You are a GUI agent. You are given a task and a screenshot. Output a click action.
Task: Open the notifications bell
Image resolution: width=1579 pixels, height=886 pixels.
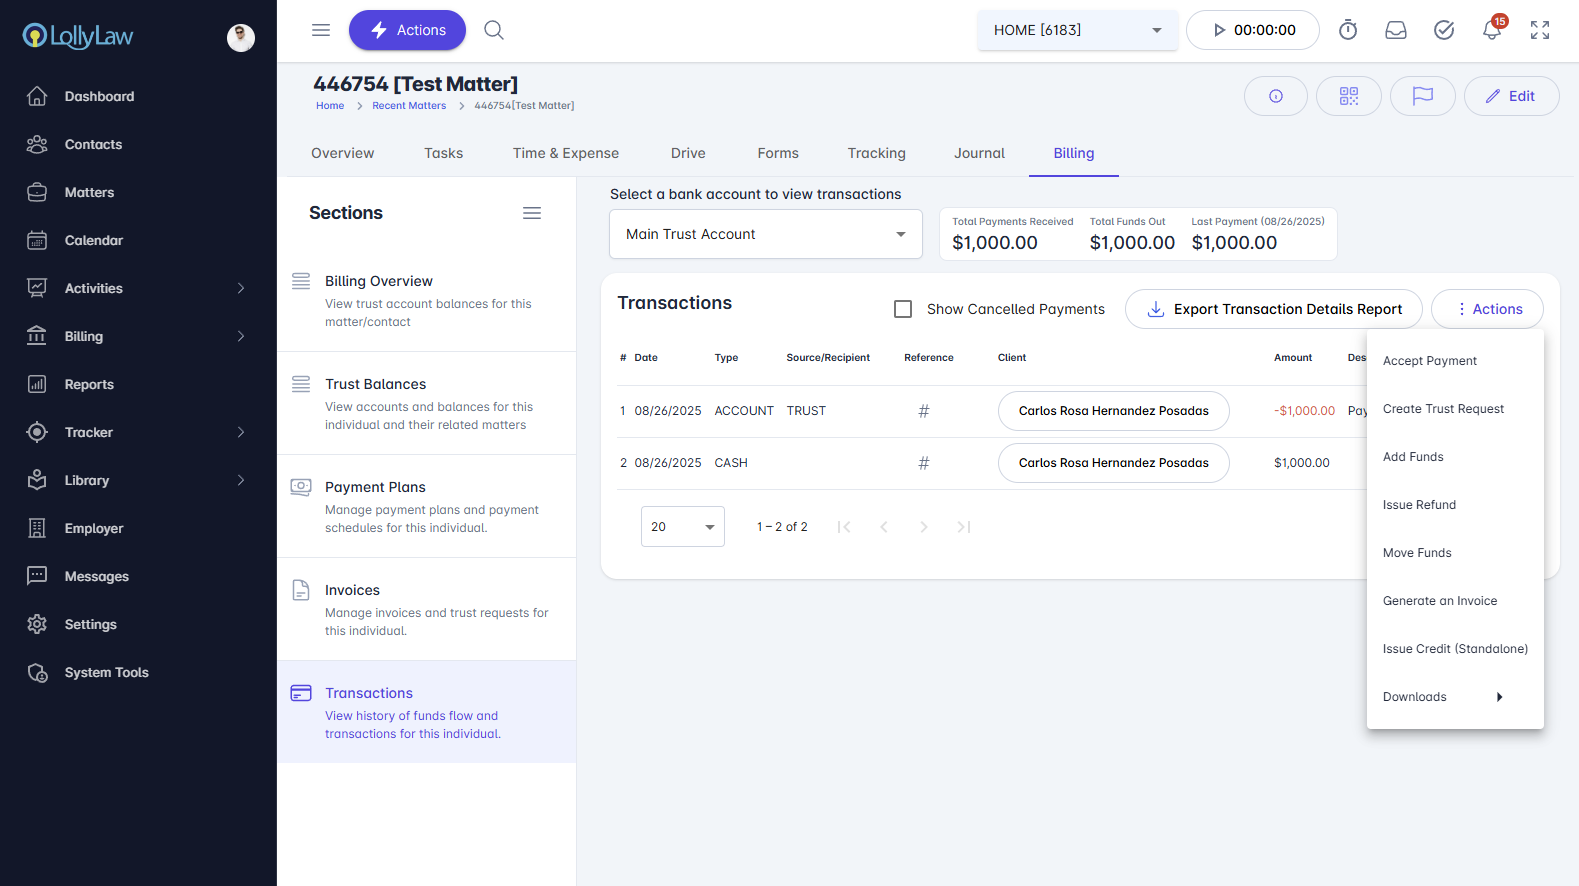[1491, 30]
